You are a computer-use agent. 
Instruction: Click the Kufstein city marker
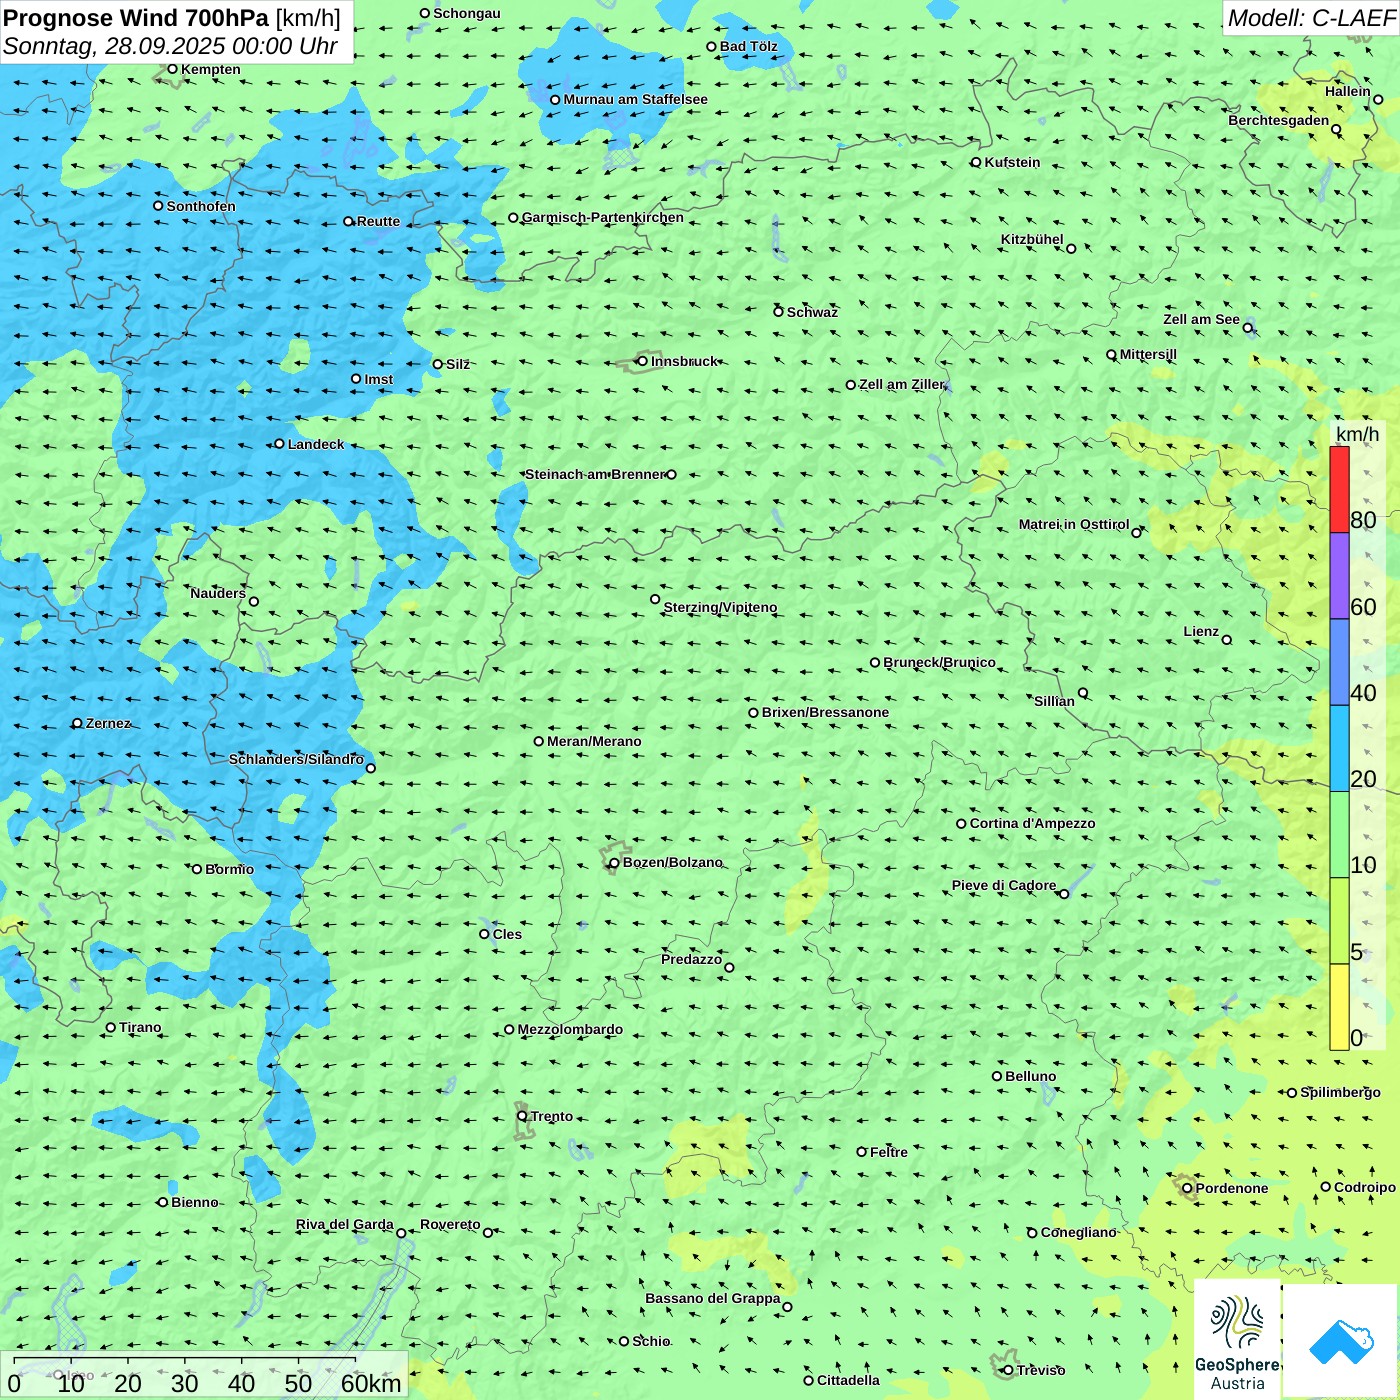(x=976, y=162)
